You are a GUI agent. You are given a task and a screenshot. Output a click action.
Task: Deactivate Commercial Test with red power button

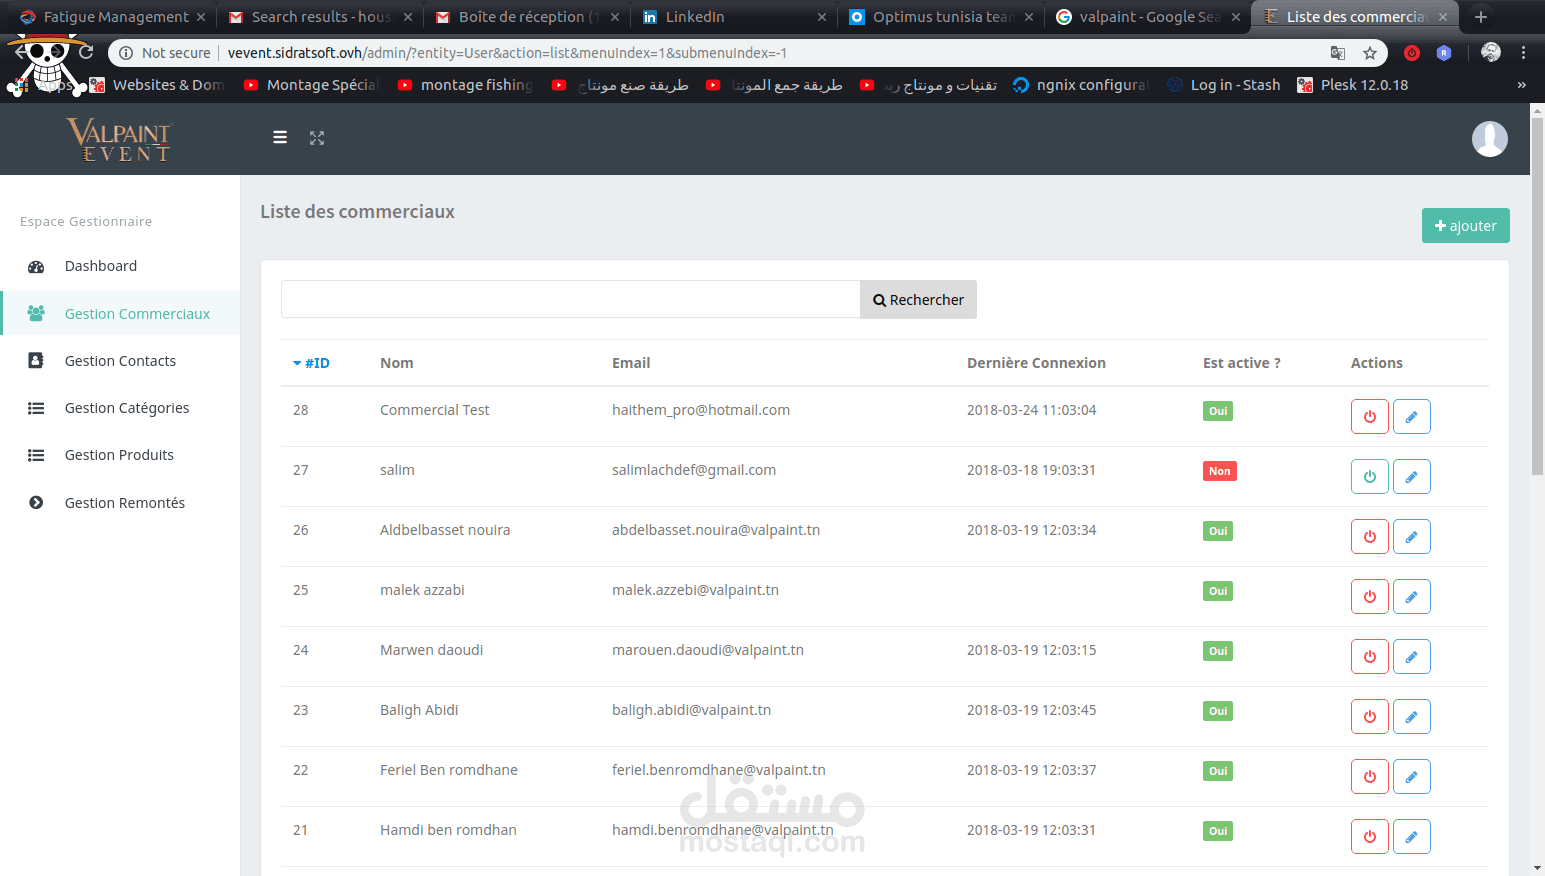[x=1369, y=416]
